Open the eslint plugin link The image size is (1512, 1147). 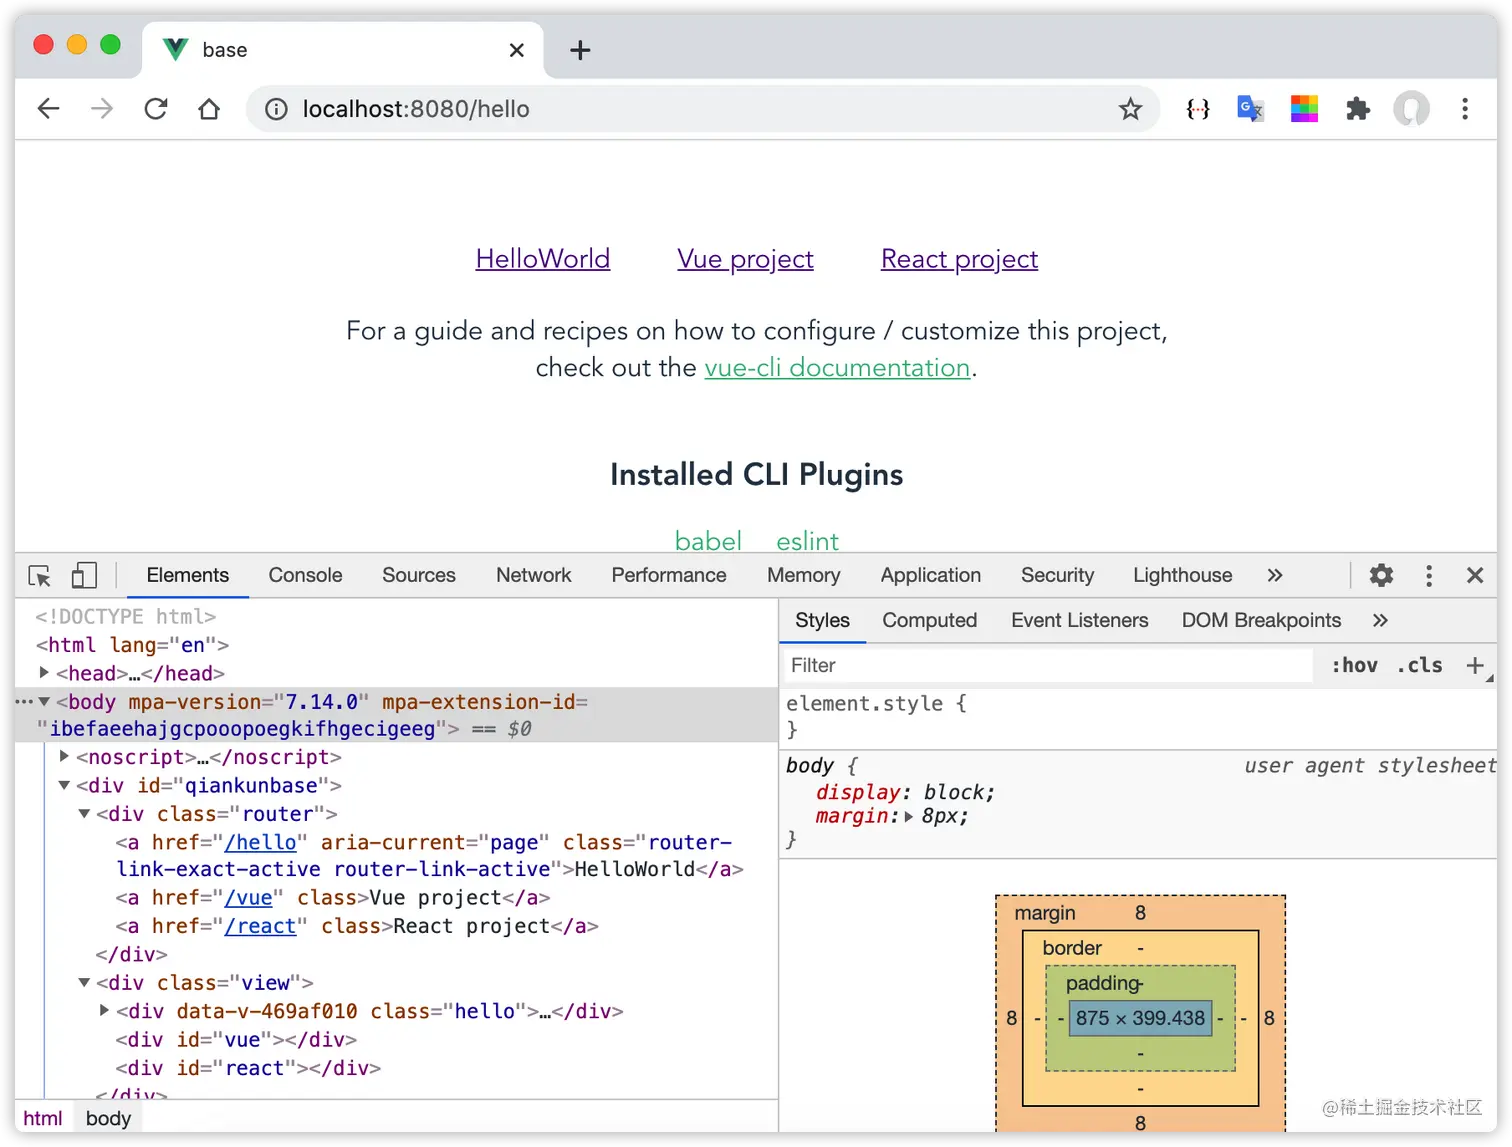pyautogui.click(x=807, y=541)
